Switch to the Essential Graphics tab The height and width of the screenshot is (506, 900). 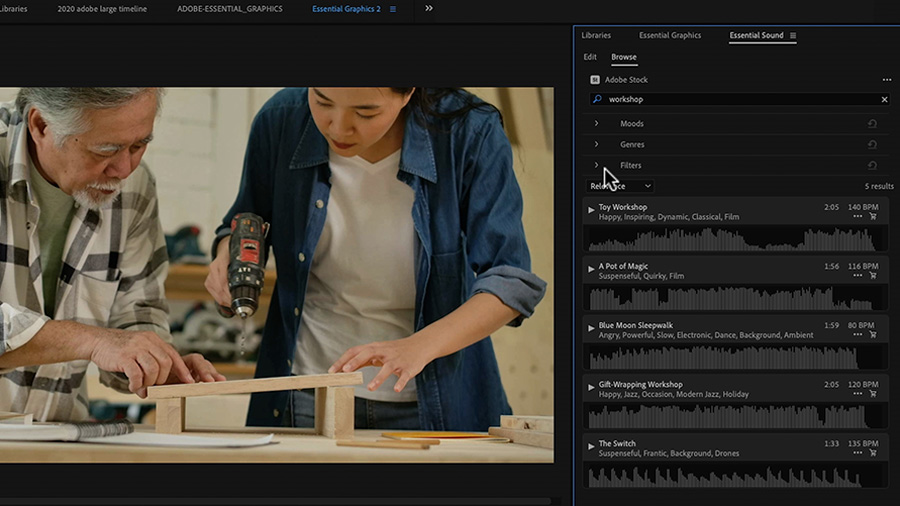[x=670, y=36]
